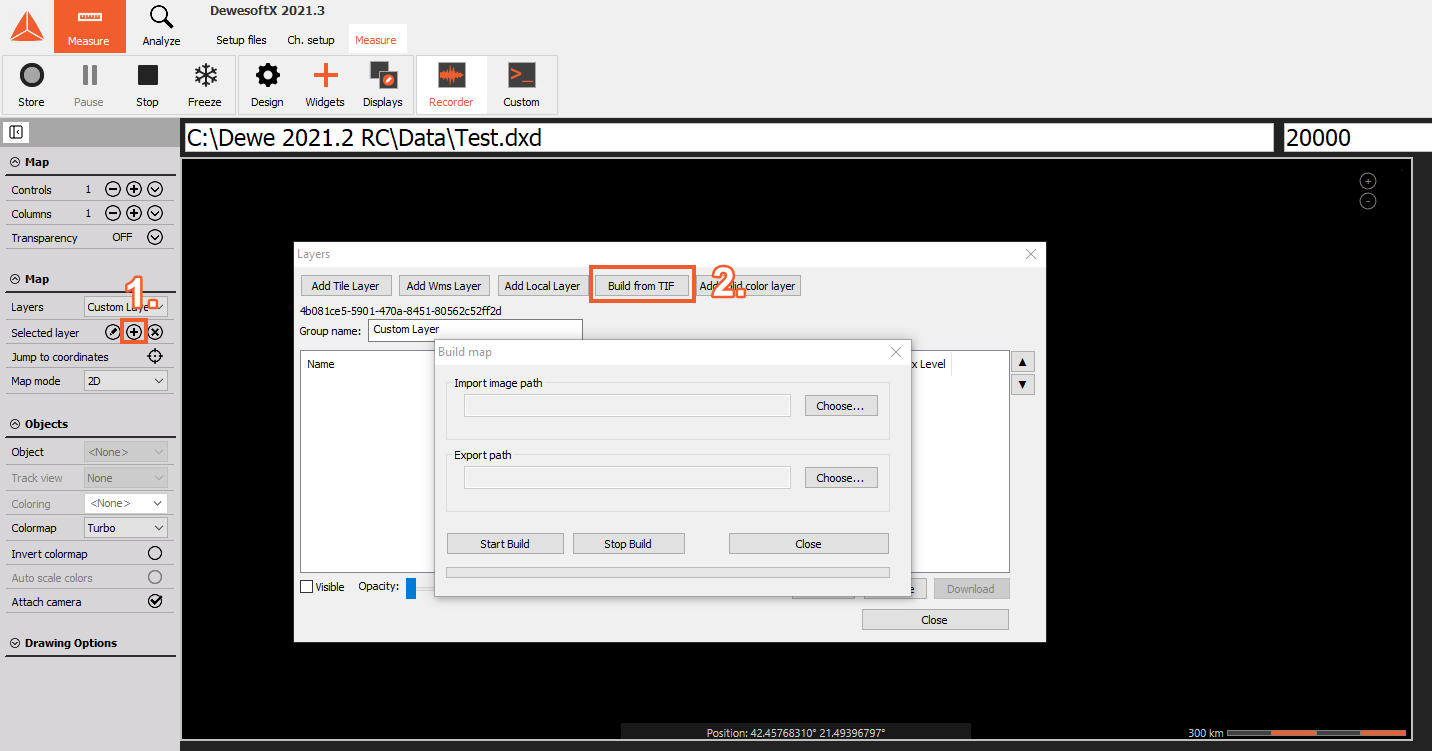Toggle Invert colormap
Viewport: 1432px width, 751px height.
pos(155,553)
